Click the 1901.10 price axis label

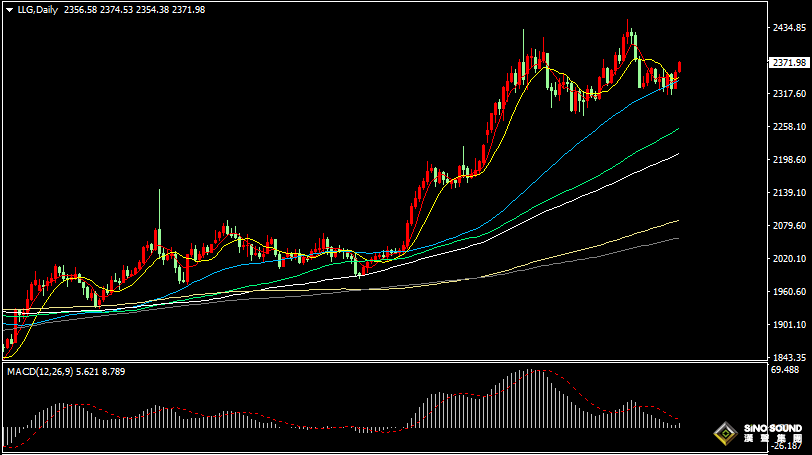[788, 325]
